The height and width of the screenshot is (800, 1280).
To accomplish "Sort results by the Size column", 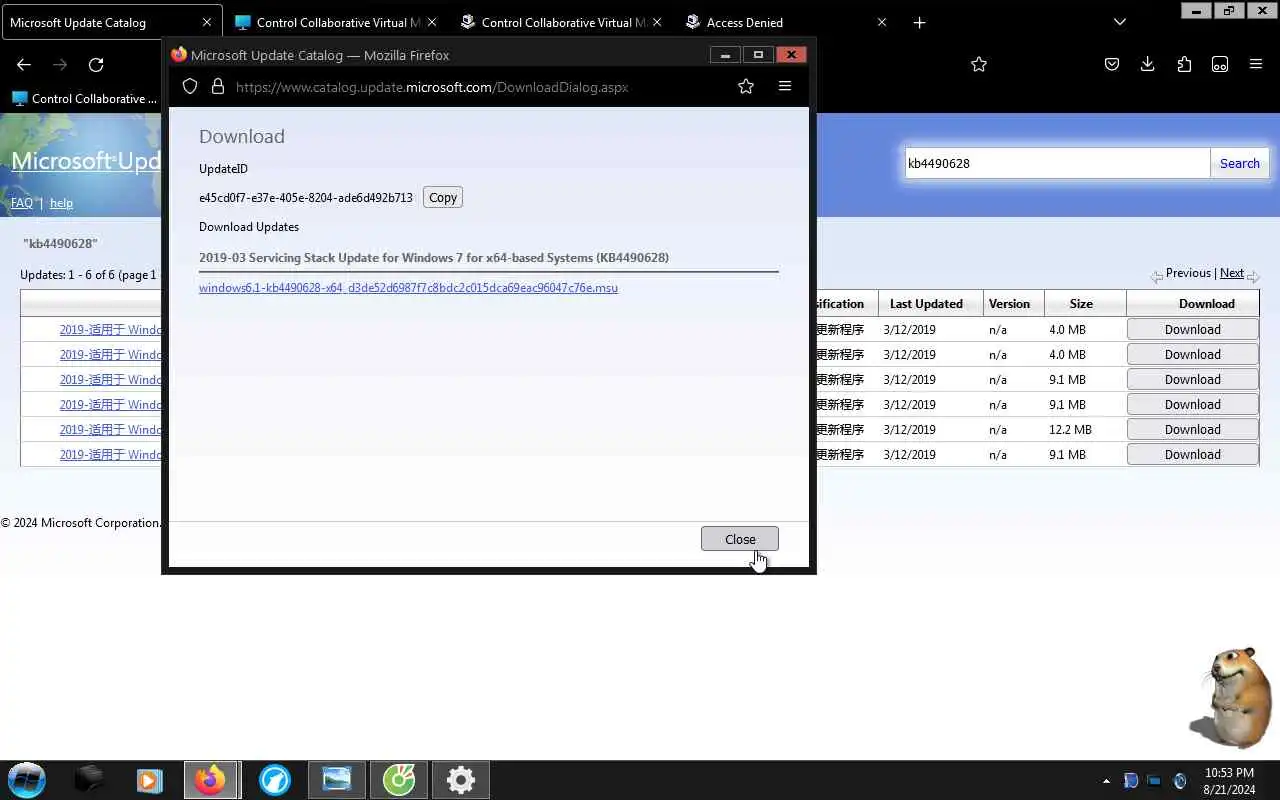I will [1081, 304].
